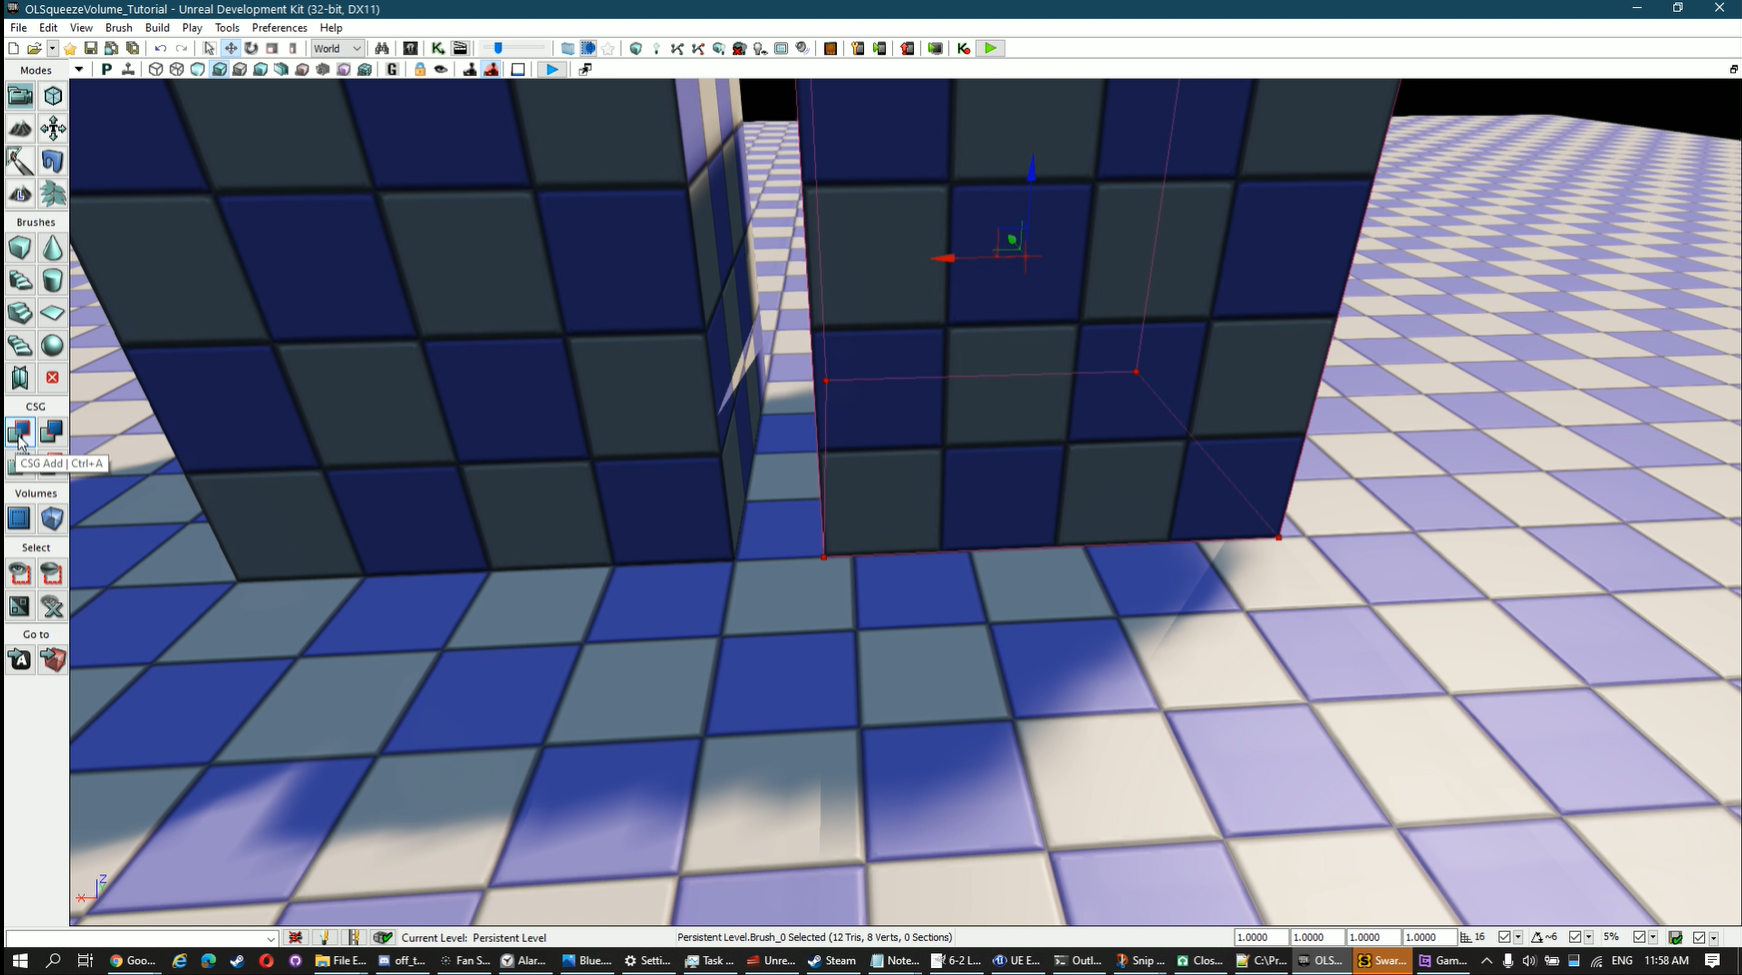The width and height of the screenshot is (1742, 975).
Task: Enable the Rotate widget mode tool
Action: click(251, 48)
